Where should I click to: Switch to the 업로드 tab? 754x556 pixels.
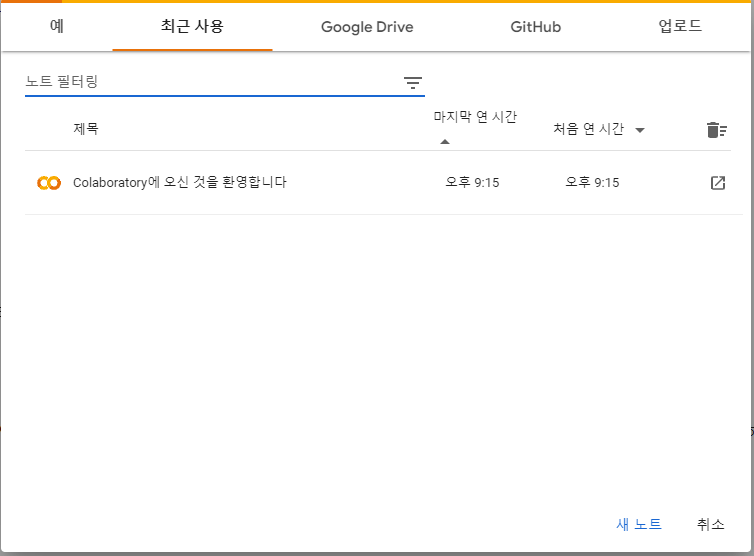click(680, 26)
